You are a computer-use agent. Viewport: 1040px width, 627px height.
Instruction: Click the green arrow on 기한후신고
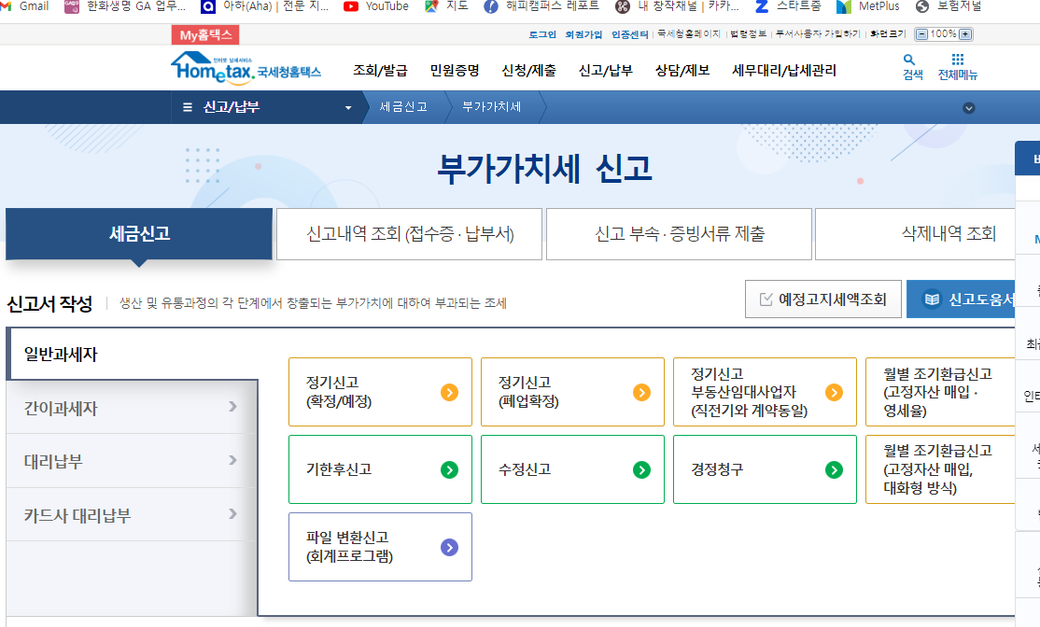click(x=449, y=469)
